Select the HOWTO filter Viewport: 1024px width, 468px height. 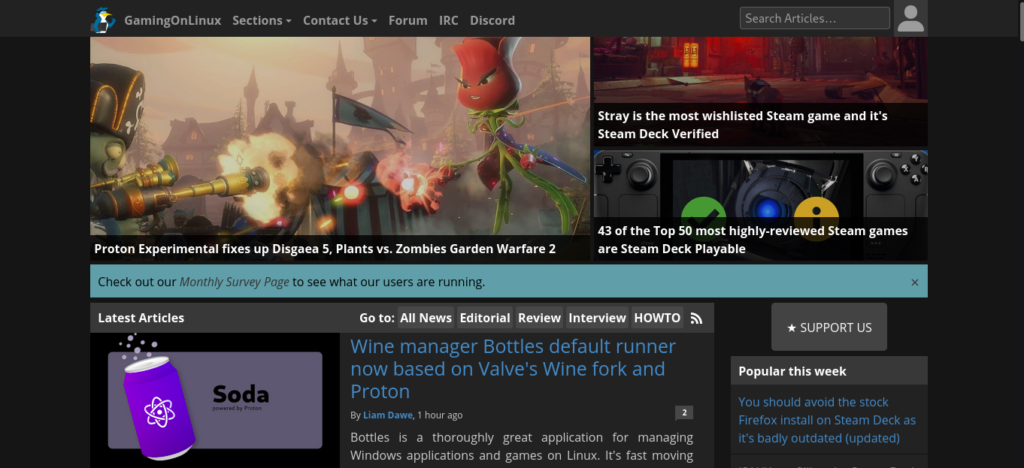657,318
